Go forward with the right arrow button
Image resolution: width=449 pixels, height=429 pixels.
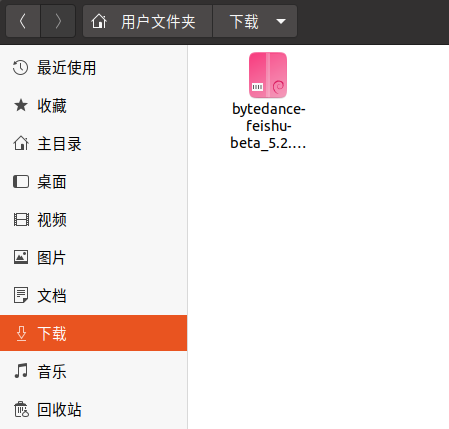58,21
